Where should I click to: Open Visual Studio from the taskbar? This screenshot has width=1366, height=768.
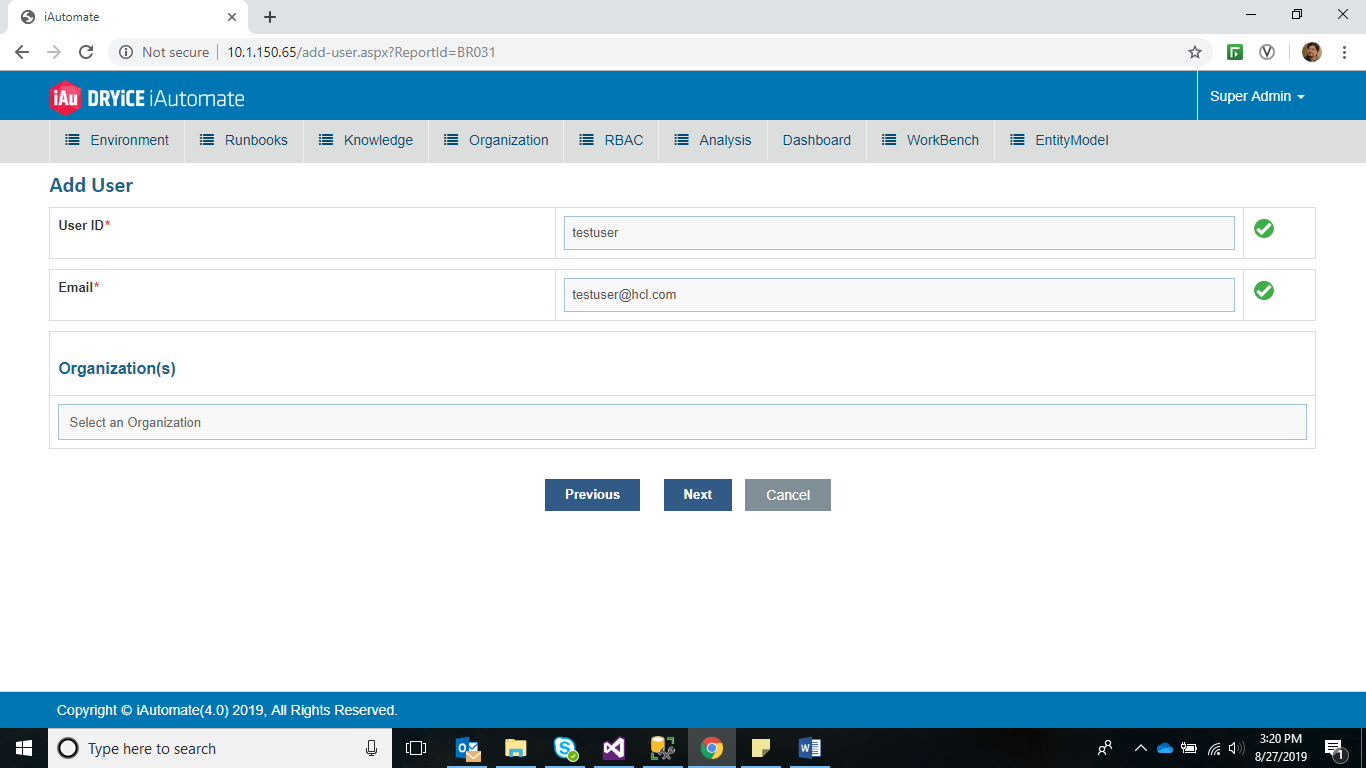pyautogui.click(x=614, y=748)
